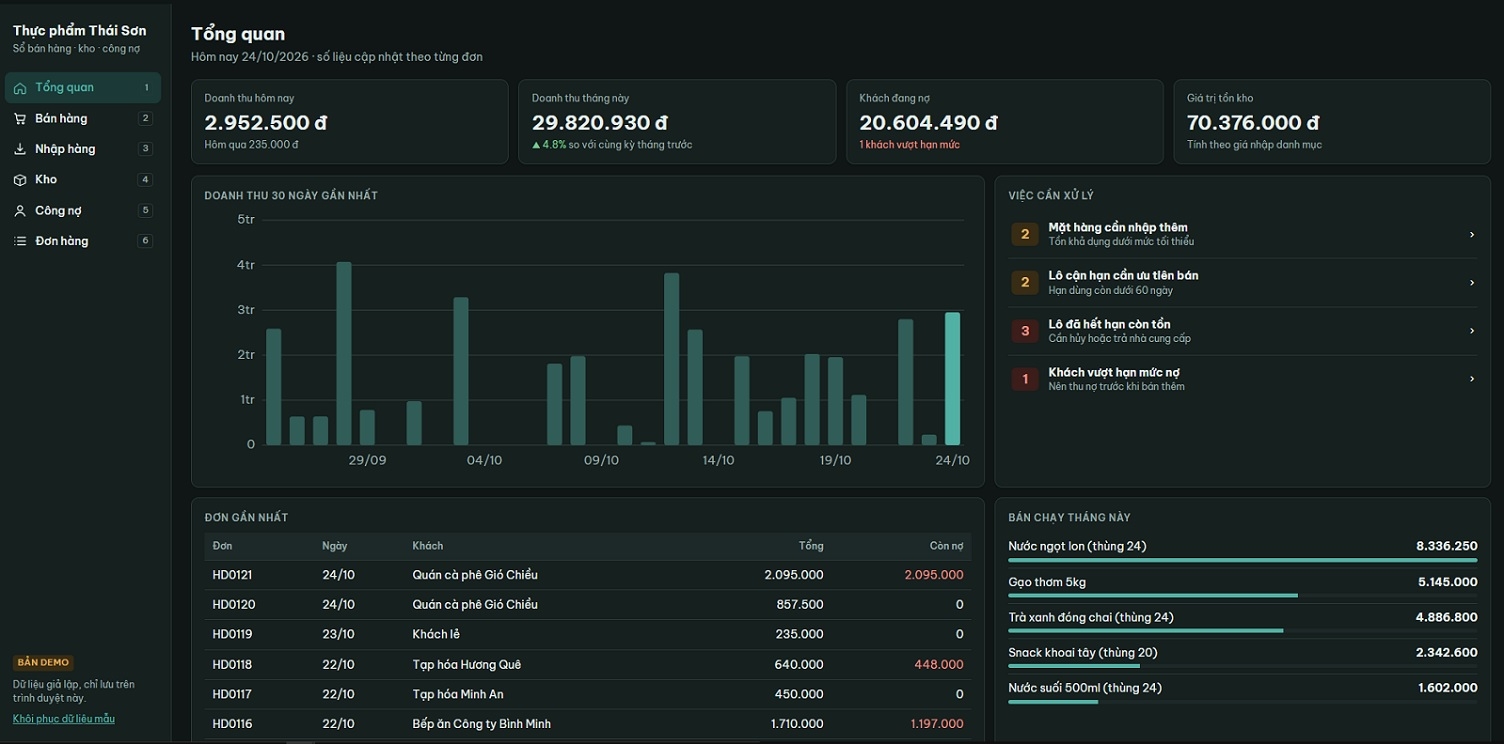
Task: Click the Khách vượt hạn mức nợ task
Action: click(1243, 379)
